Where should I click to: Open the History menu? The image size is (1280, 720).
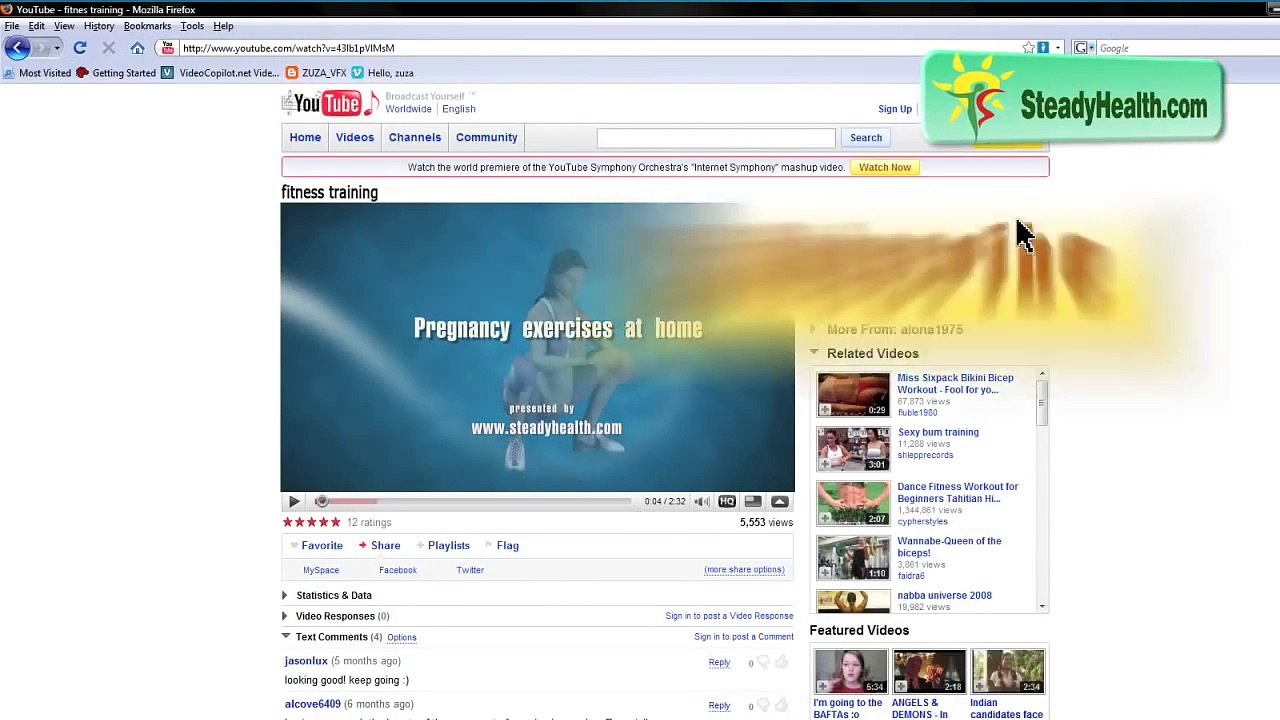coord(99,26)
